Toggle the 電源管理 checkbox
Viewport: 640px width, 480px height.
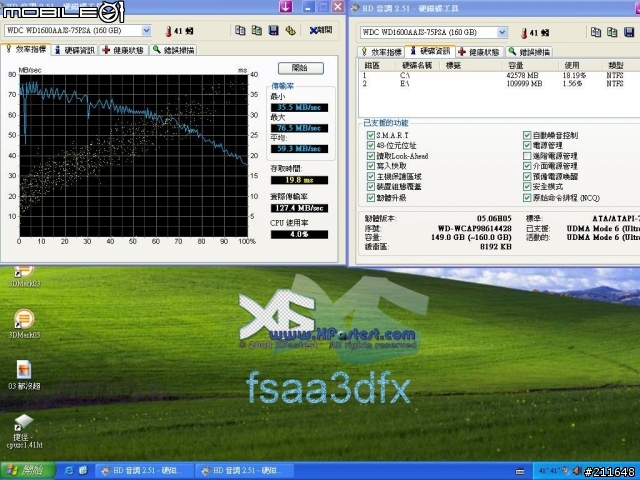(527, 145)
